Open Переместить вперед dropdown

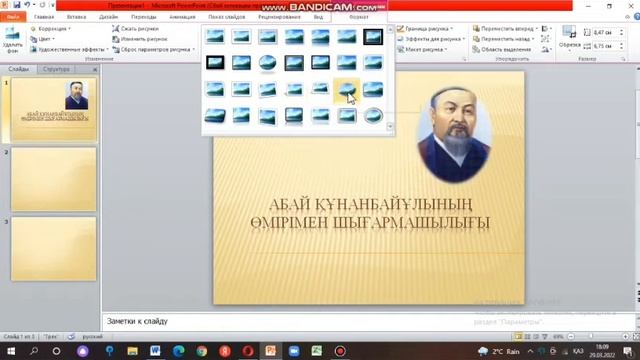pos(505,29)
